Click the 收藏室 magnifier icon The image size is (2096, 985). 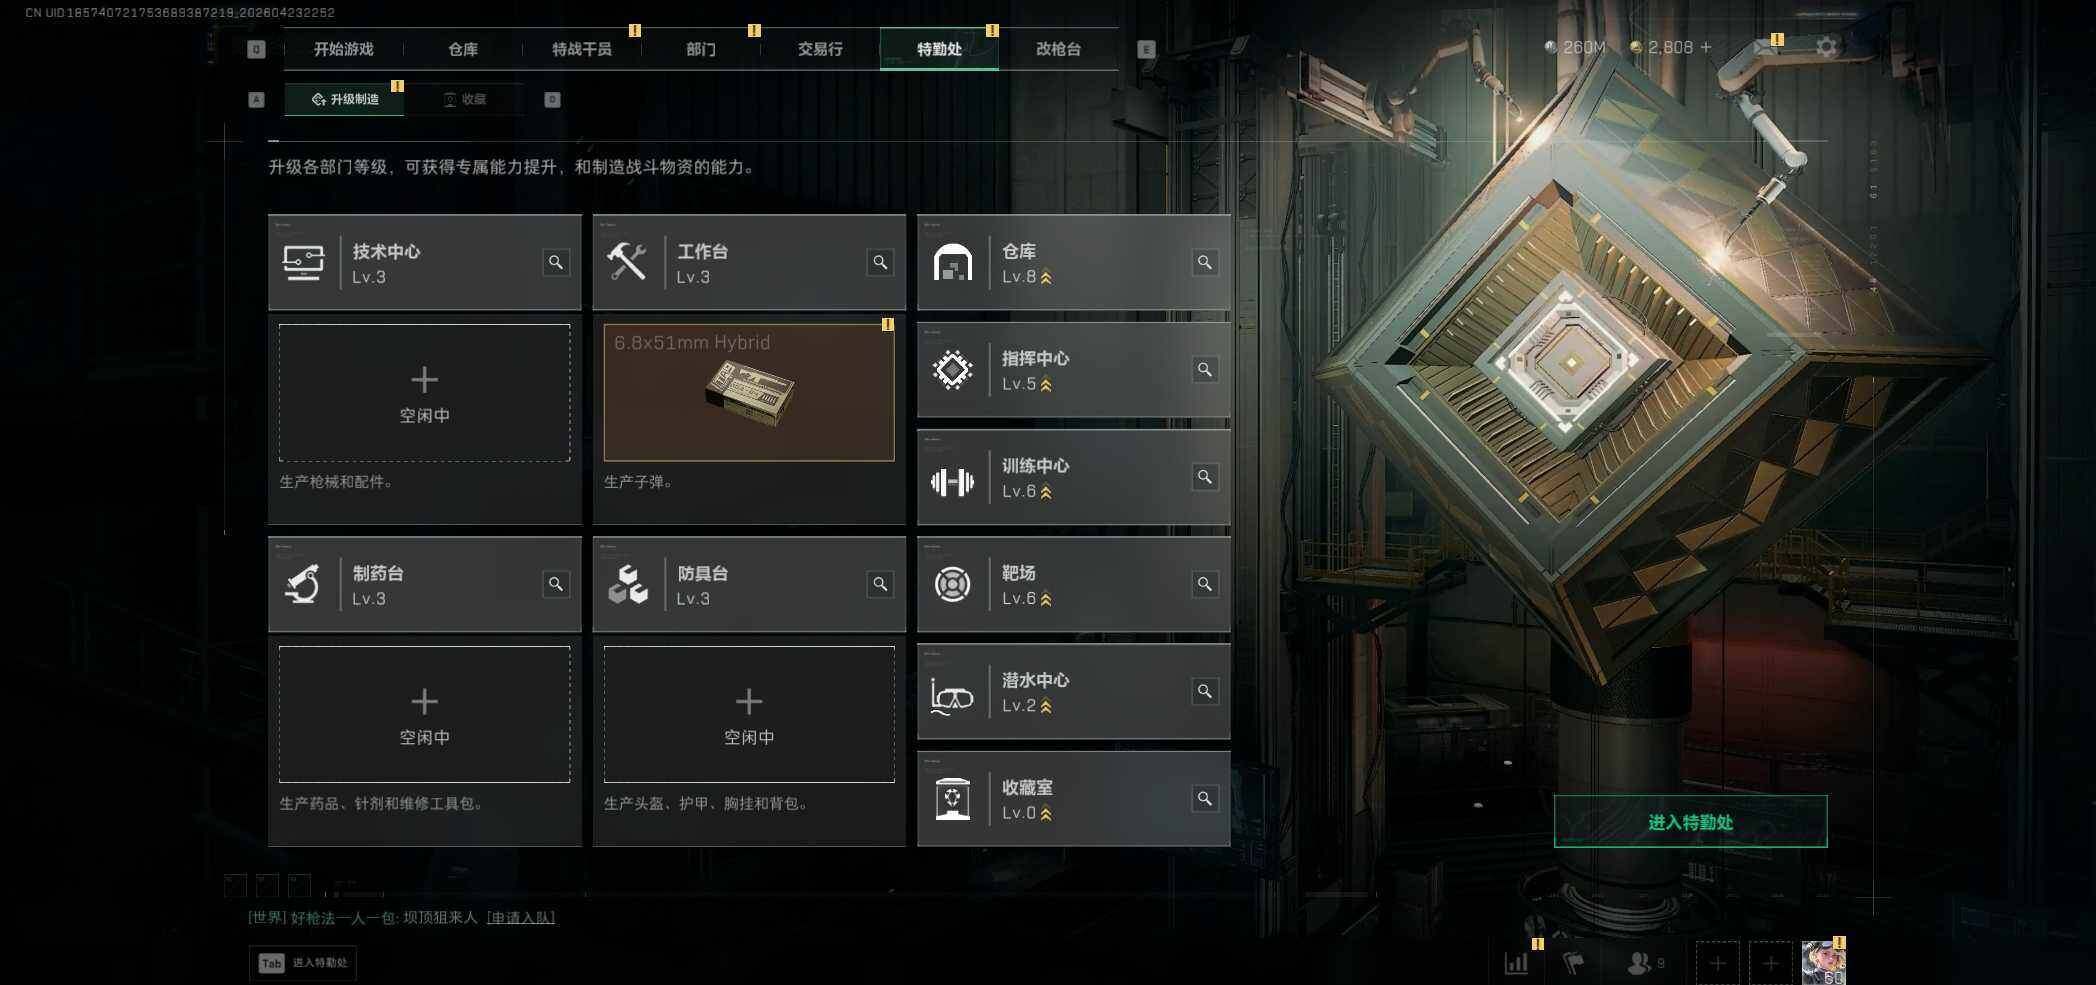pyautogui.click(x=1205, y=799)
